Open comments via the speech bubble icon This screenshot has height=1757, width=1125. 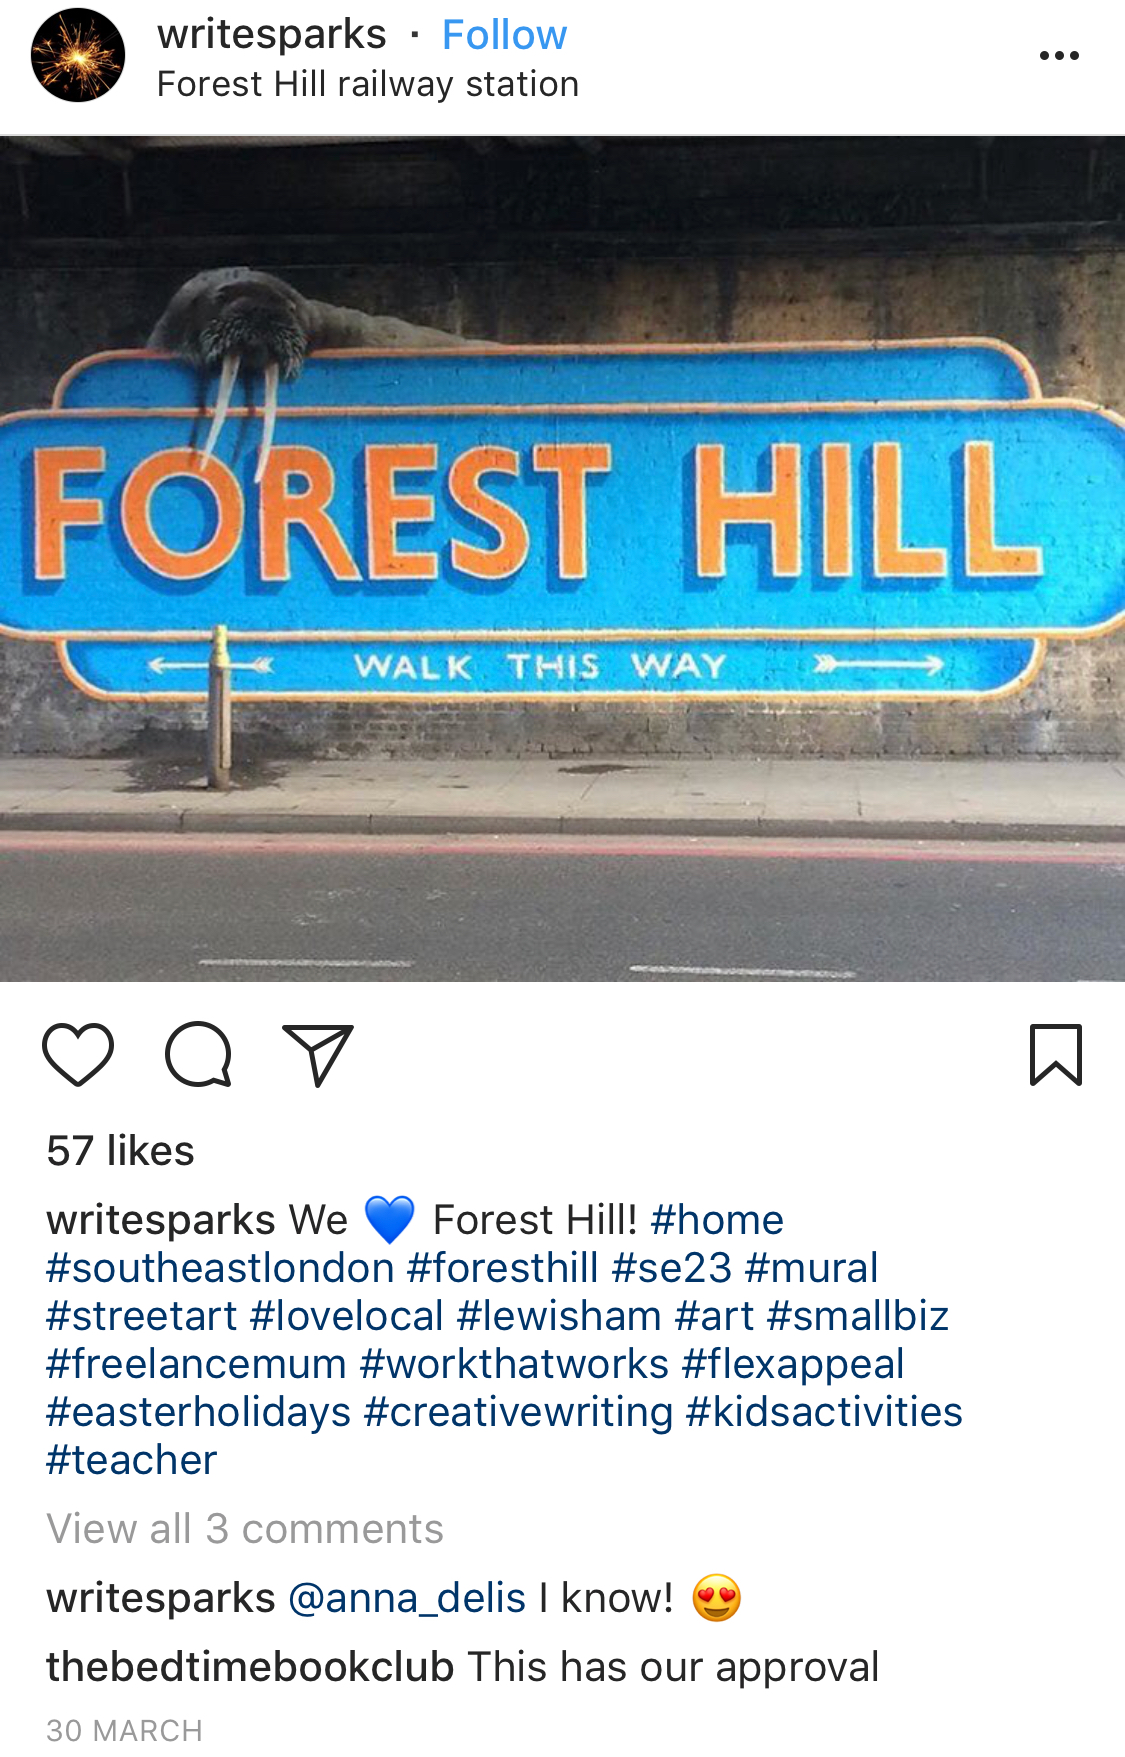tap(198, 1054)
